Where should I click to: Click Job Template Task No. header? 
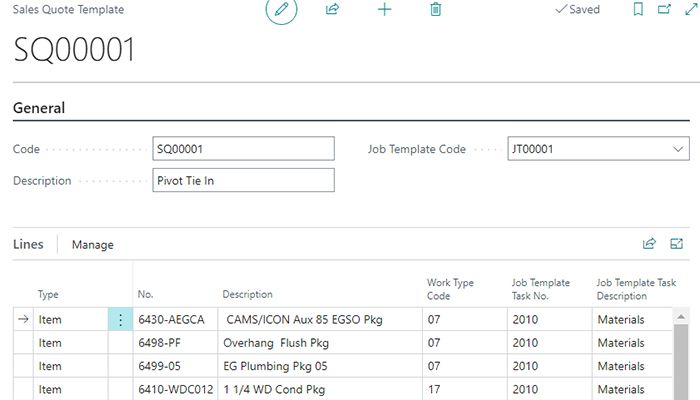pos(541,289)
